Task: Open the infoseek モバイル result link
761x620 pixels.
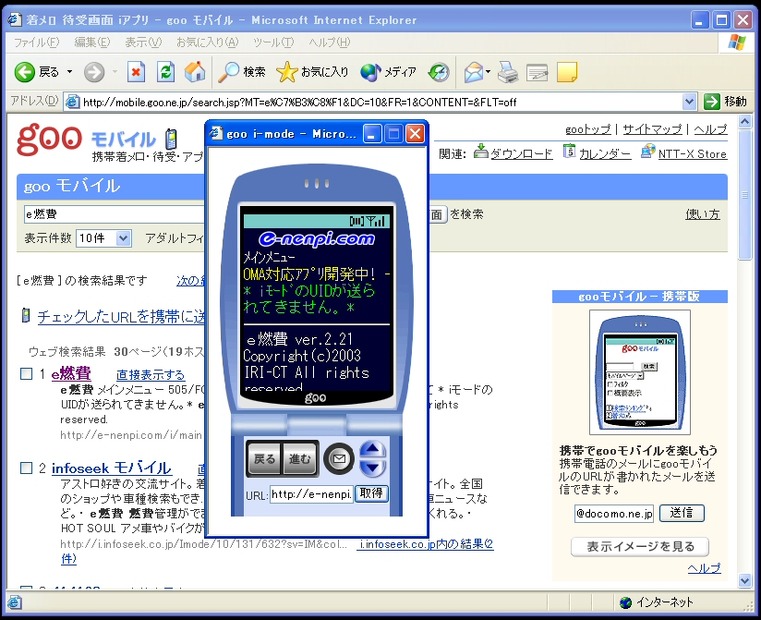Action: pyautogui.click(x=112, y=468)
